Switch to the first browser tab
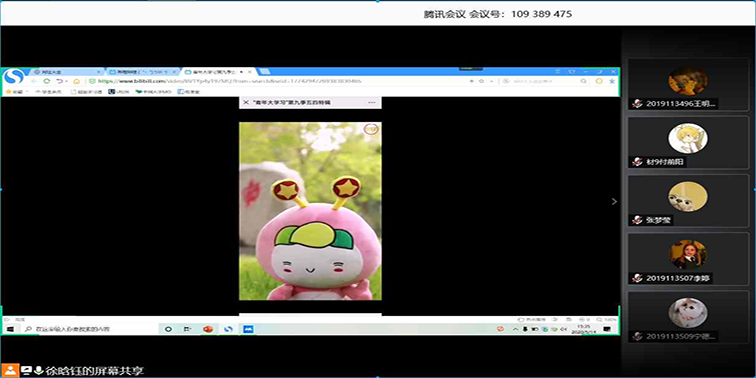 pos(68,72)
